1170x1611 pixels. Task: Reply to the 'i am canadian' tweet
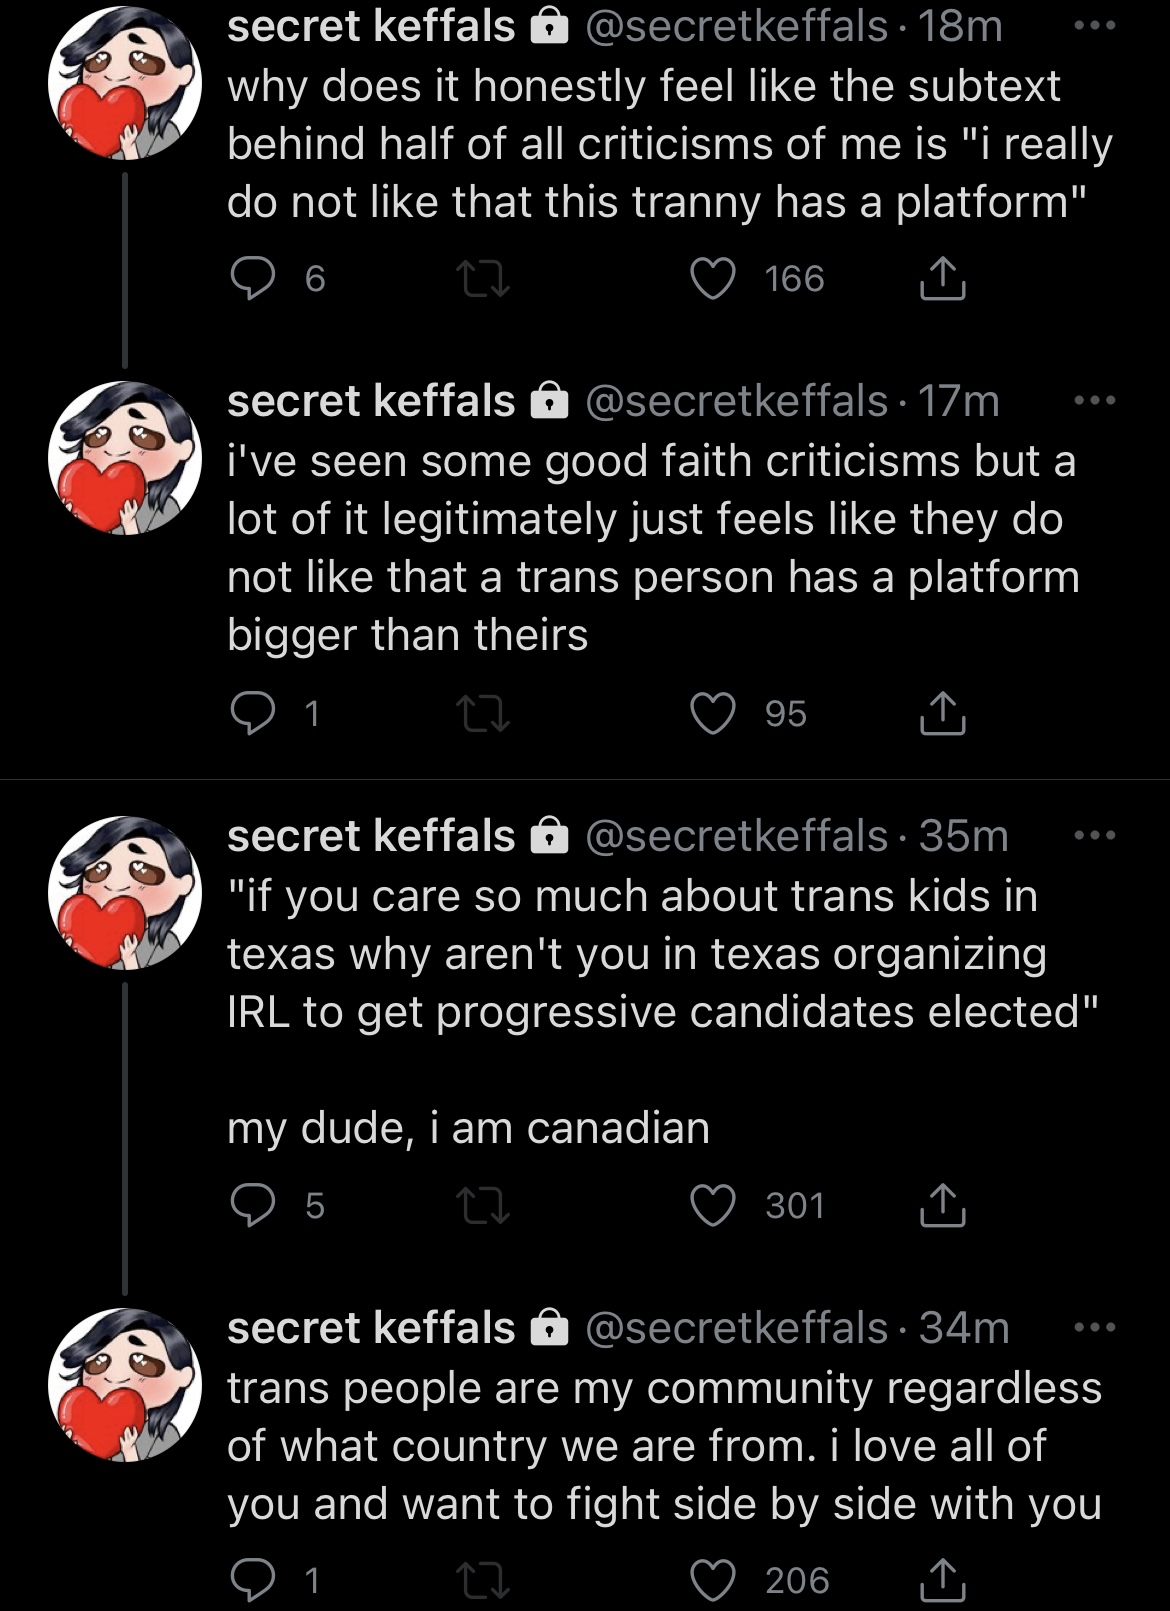(253, 1205)
